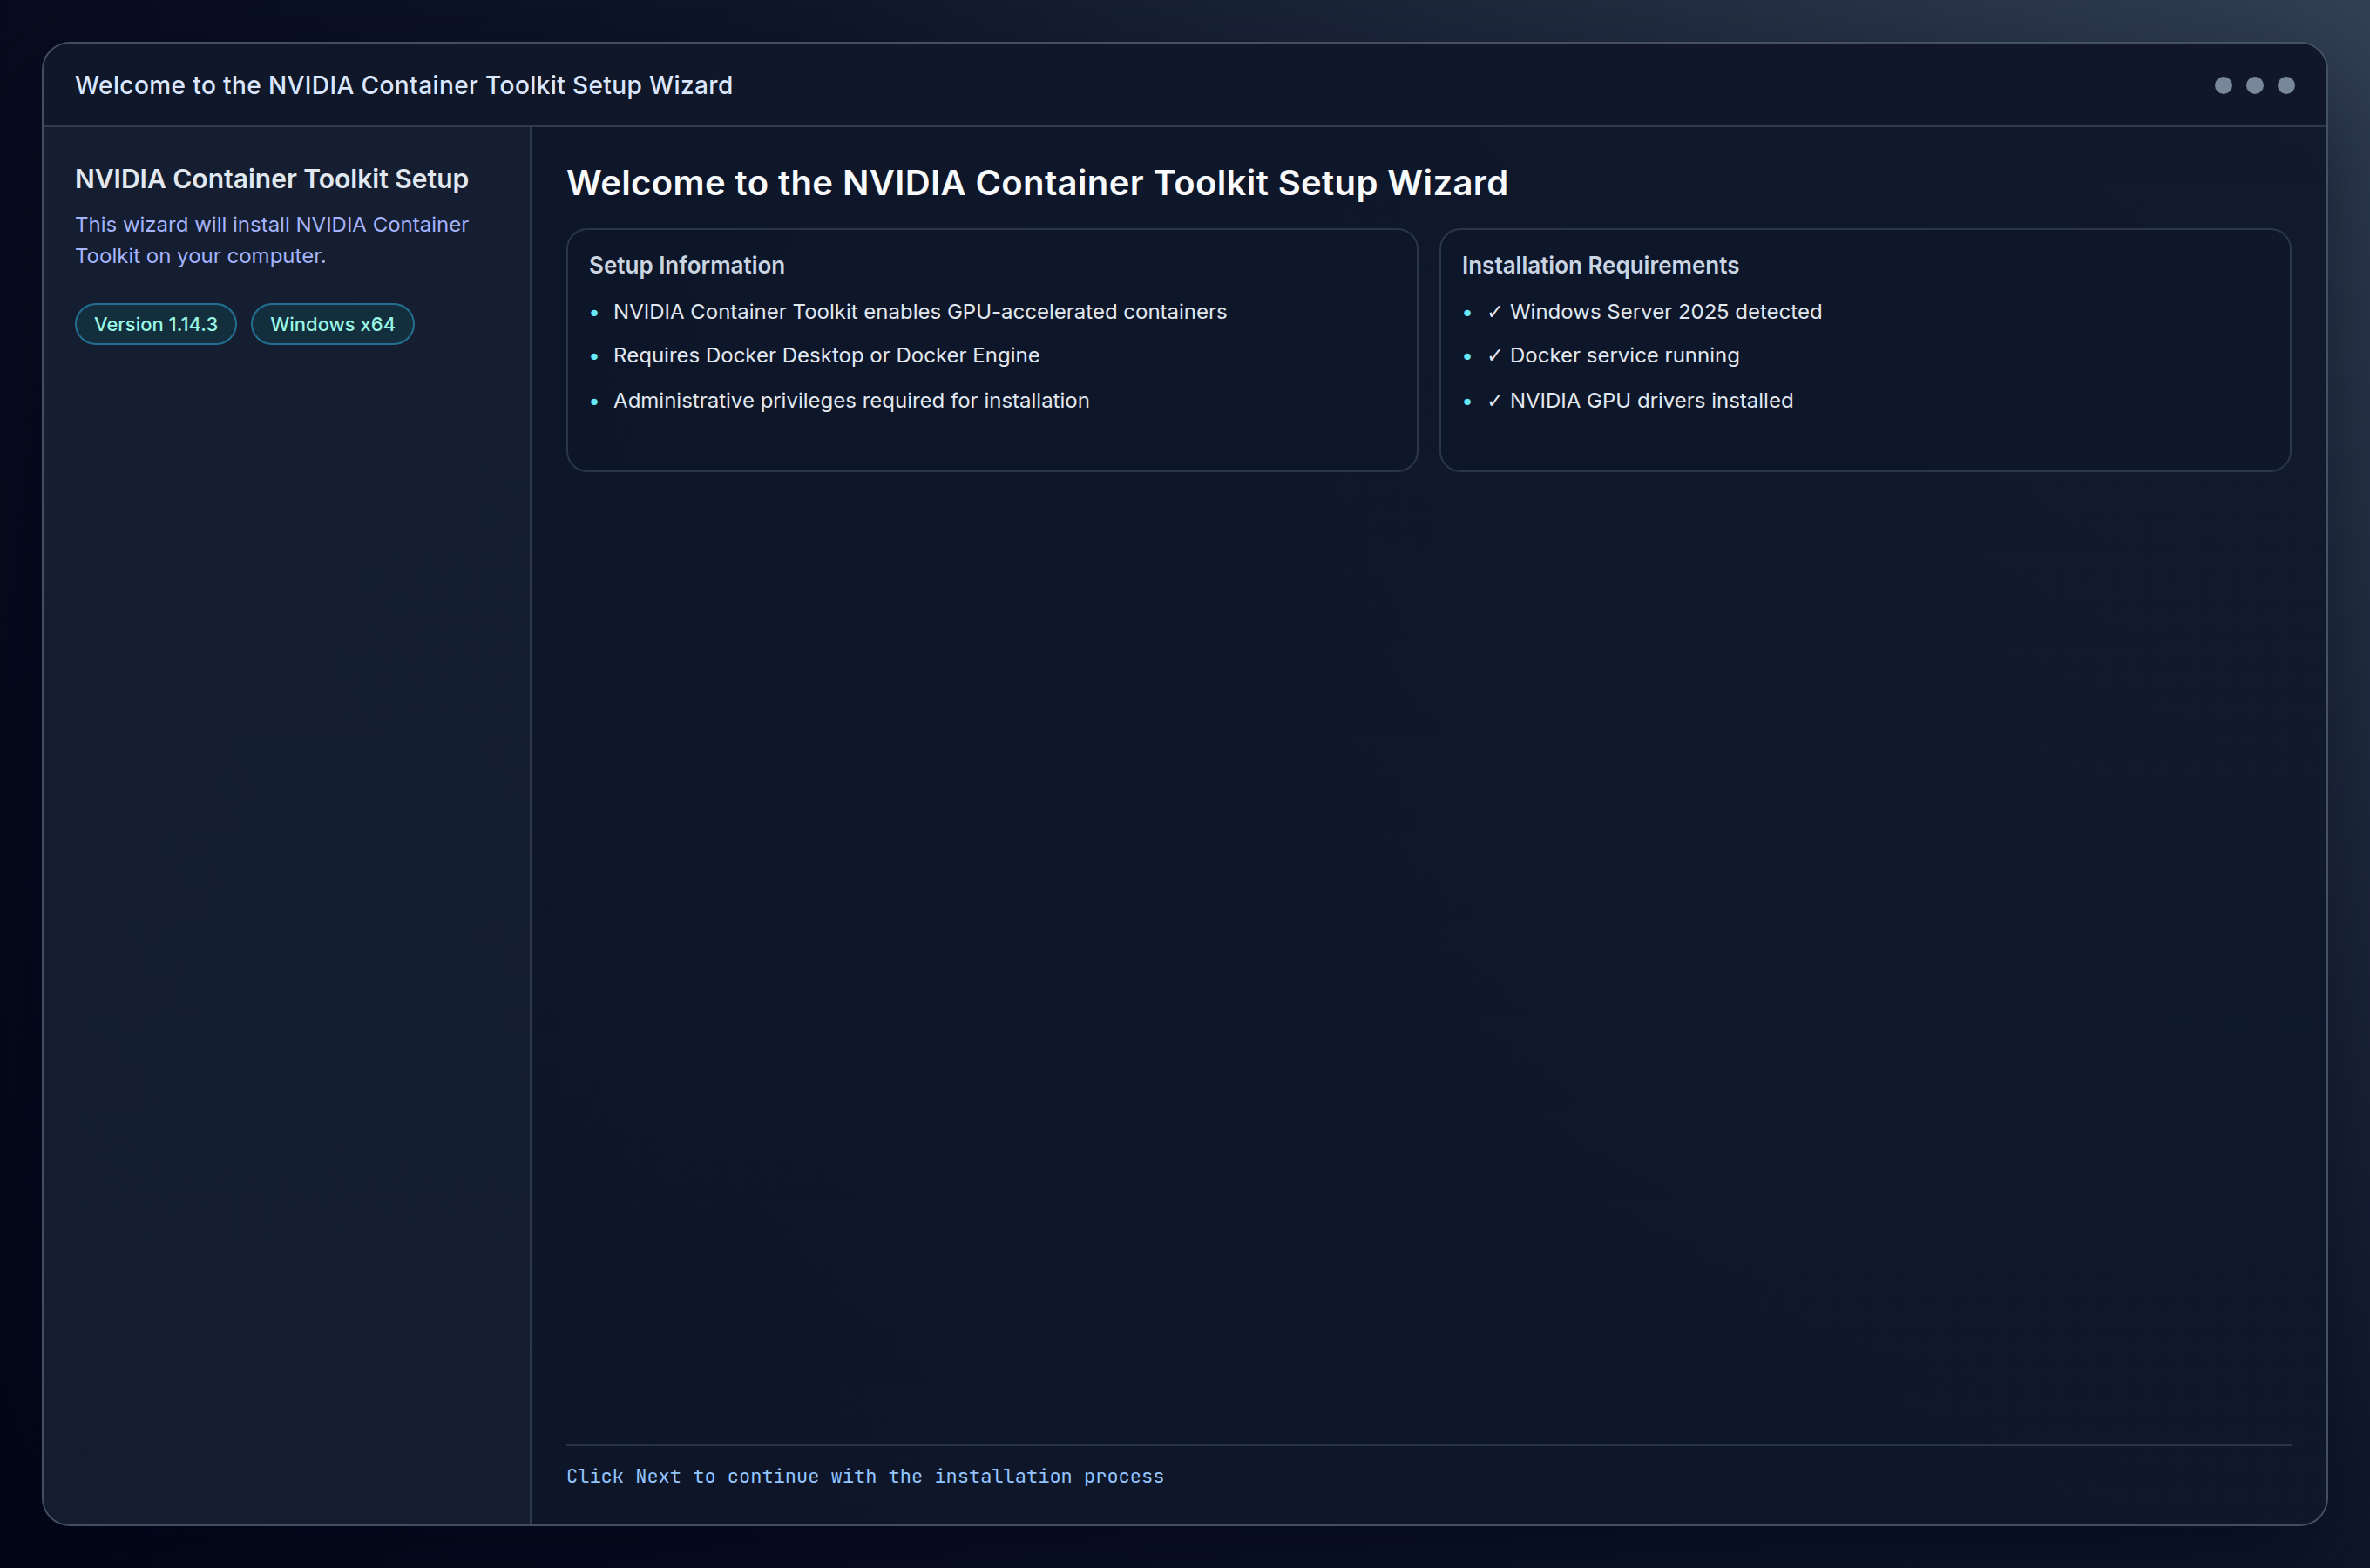
Task: Expand the Installation Requirements panel
Action: click(1600, 266)
